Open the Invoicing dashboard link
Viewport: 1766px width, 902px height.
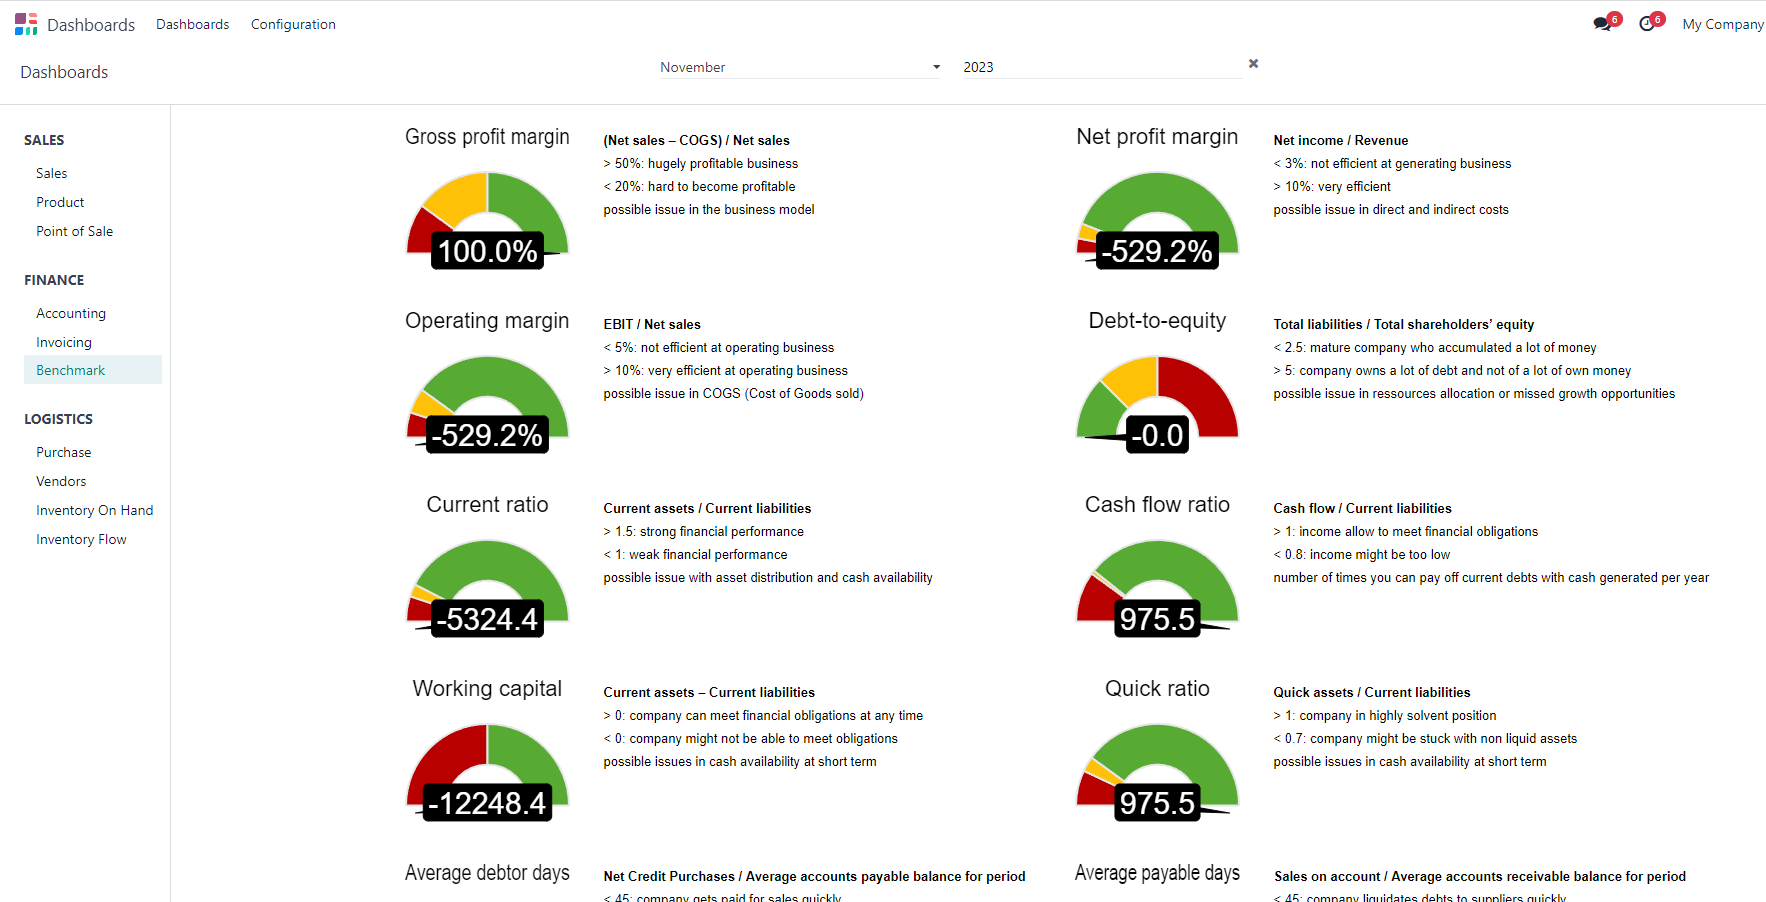(x=64, y=342)
